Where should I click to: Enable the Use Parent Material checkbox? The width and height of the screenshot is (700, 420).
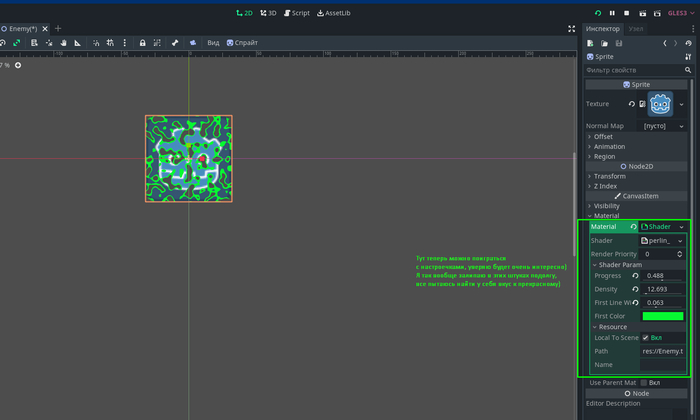click(643, 382)
